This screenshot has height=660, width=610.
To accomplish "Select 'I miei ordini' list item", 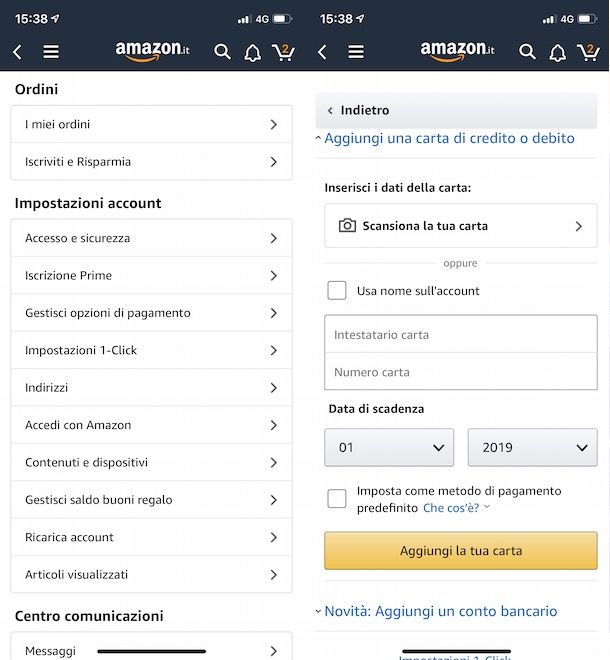I will pos(151,125).
